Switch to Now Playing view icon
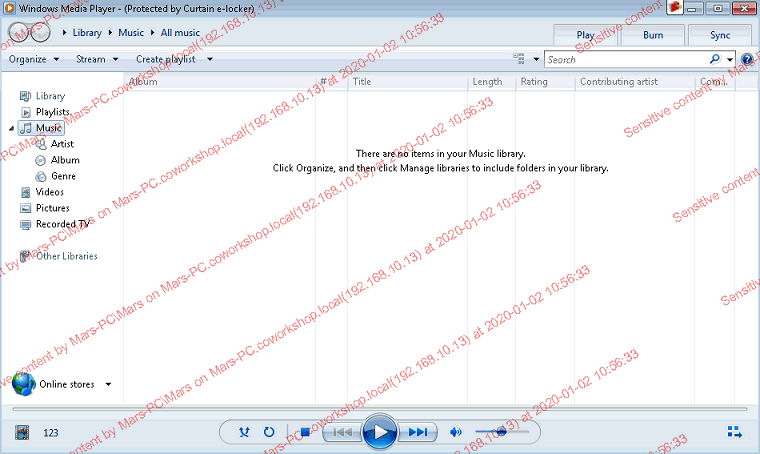The height and width of the screenshot is (454, 760). (734, 432)
